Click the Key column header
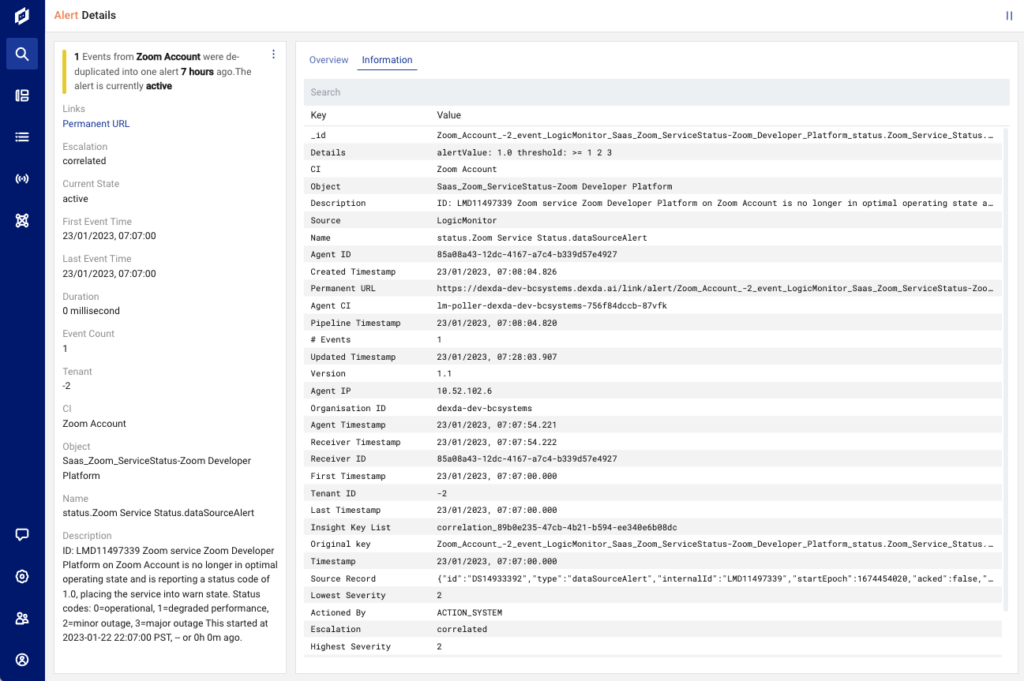Viewport: 1024px width, 681px height. click(x=318, y=115)
